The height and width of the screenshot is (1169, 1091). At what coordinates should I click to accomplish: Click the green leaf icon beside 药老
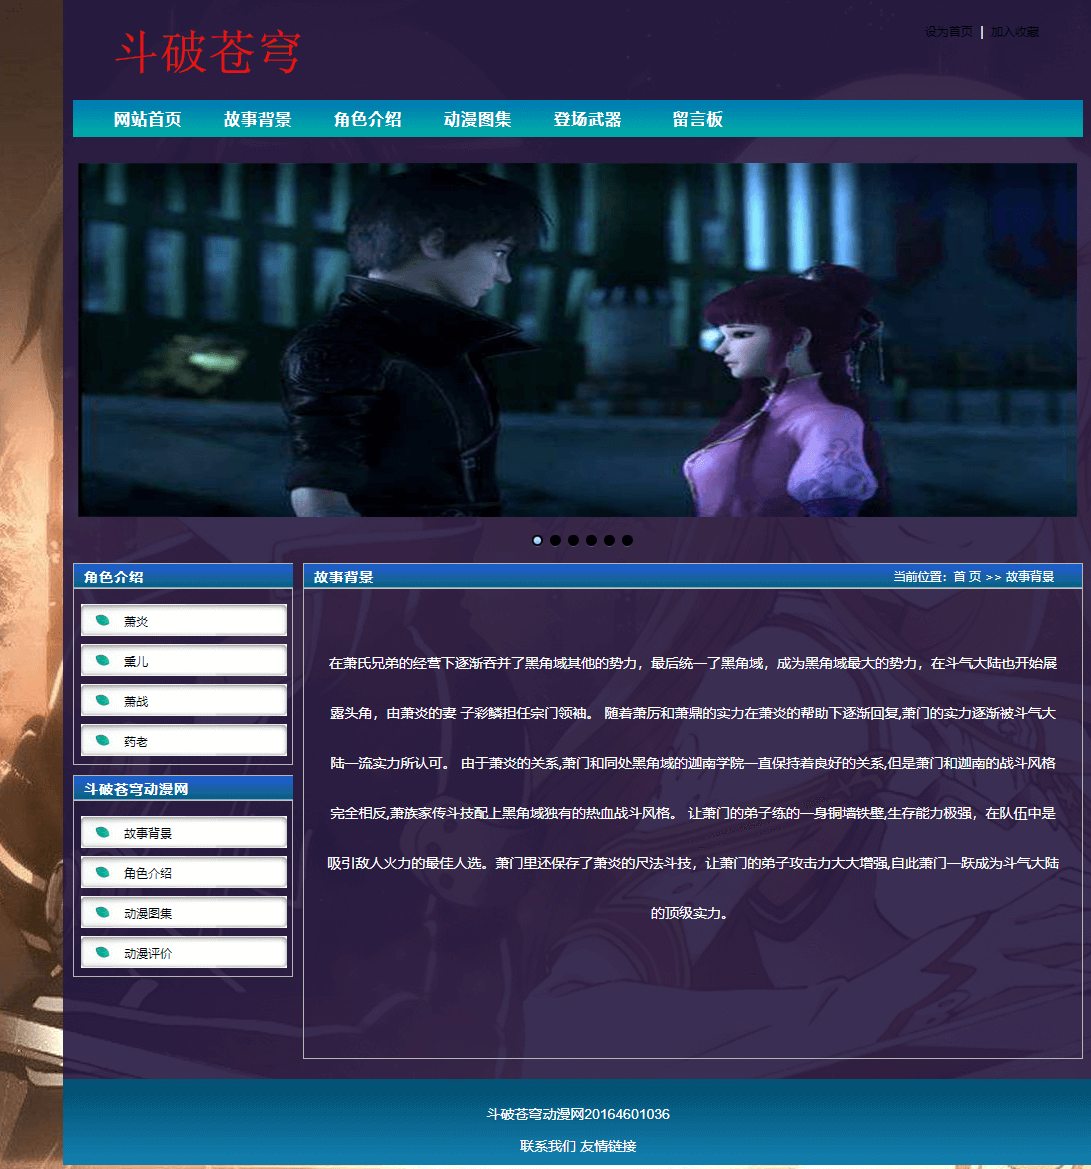103,741
